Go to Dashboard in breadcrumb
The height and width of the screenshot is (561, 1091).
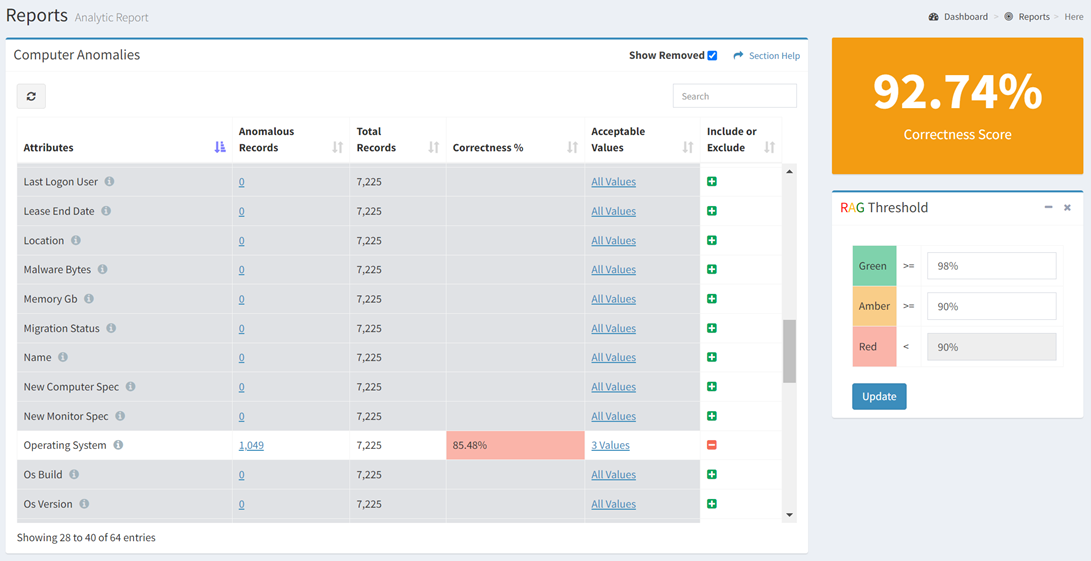click(x=965, y=17)
